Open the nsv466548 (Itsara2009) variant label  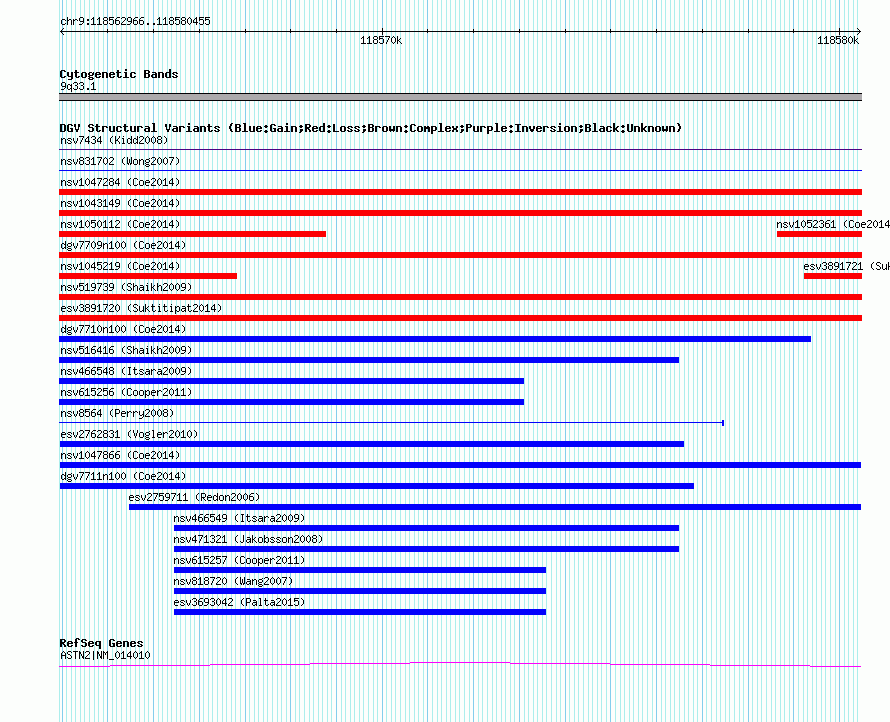[126, 371]
